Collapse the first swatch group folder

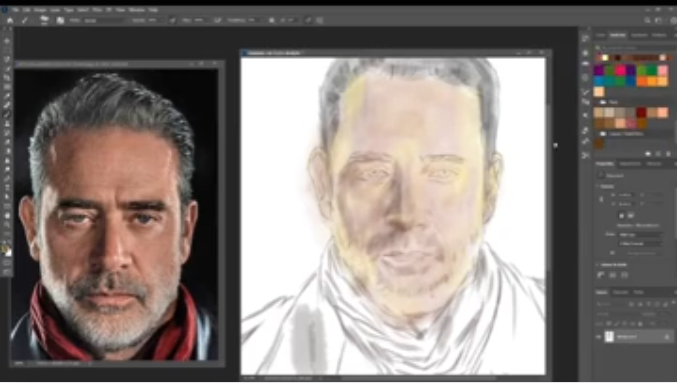(603, 102)
